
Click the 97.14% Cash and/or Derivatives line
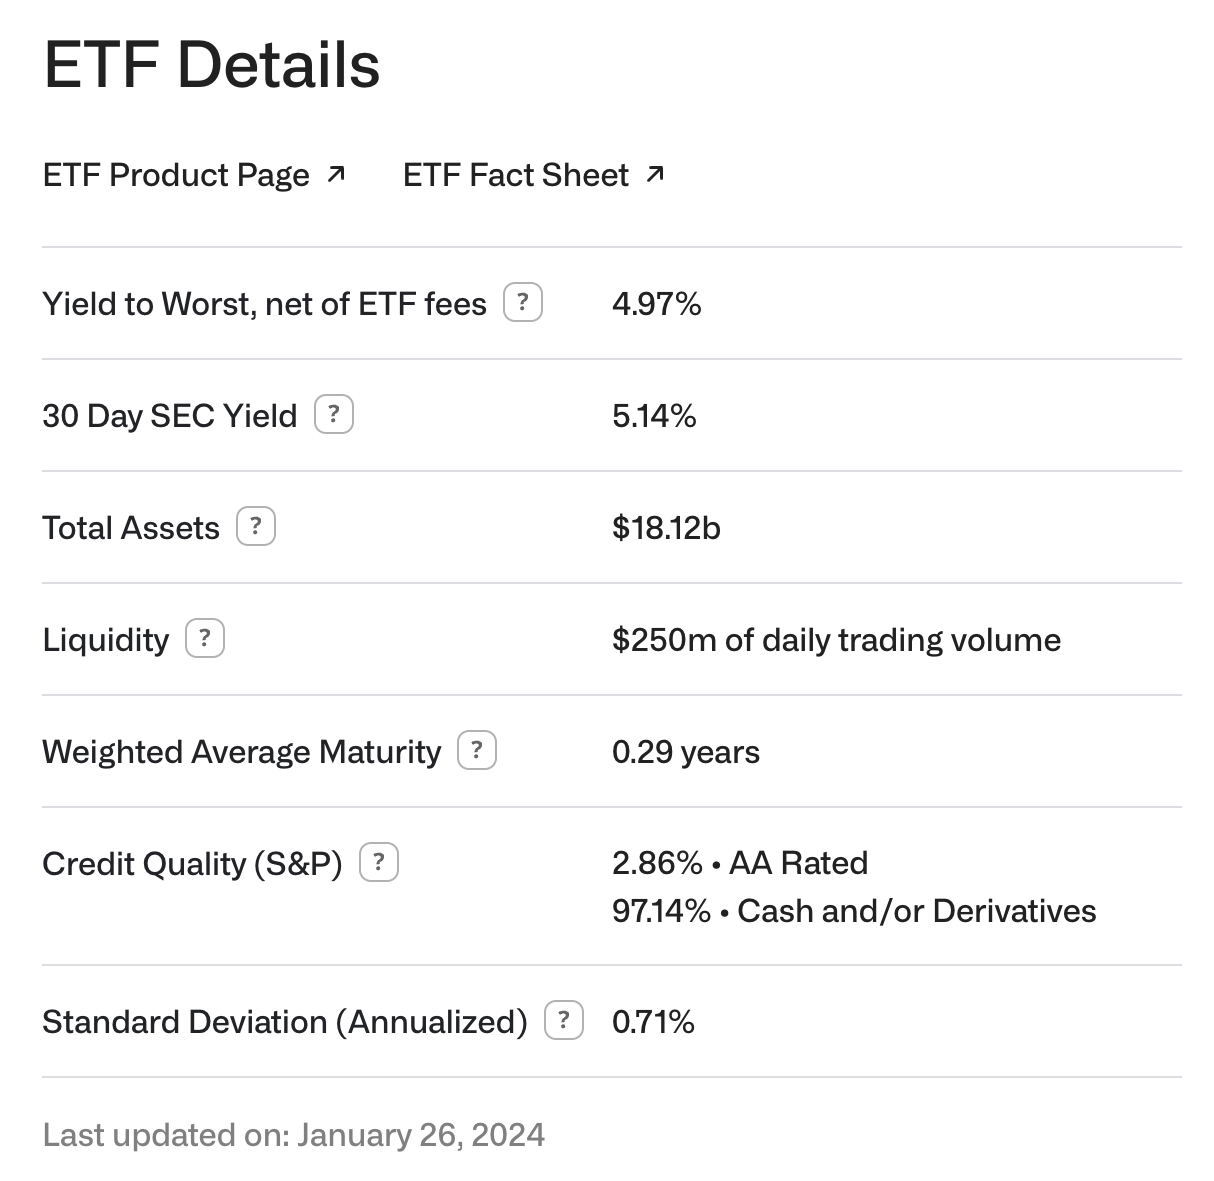point(854,910)
